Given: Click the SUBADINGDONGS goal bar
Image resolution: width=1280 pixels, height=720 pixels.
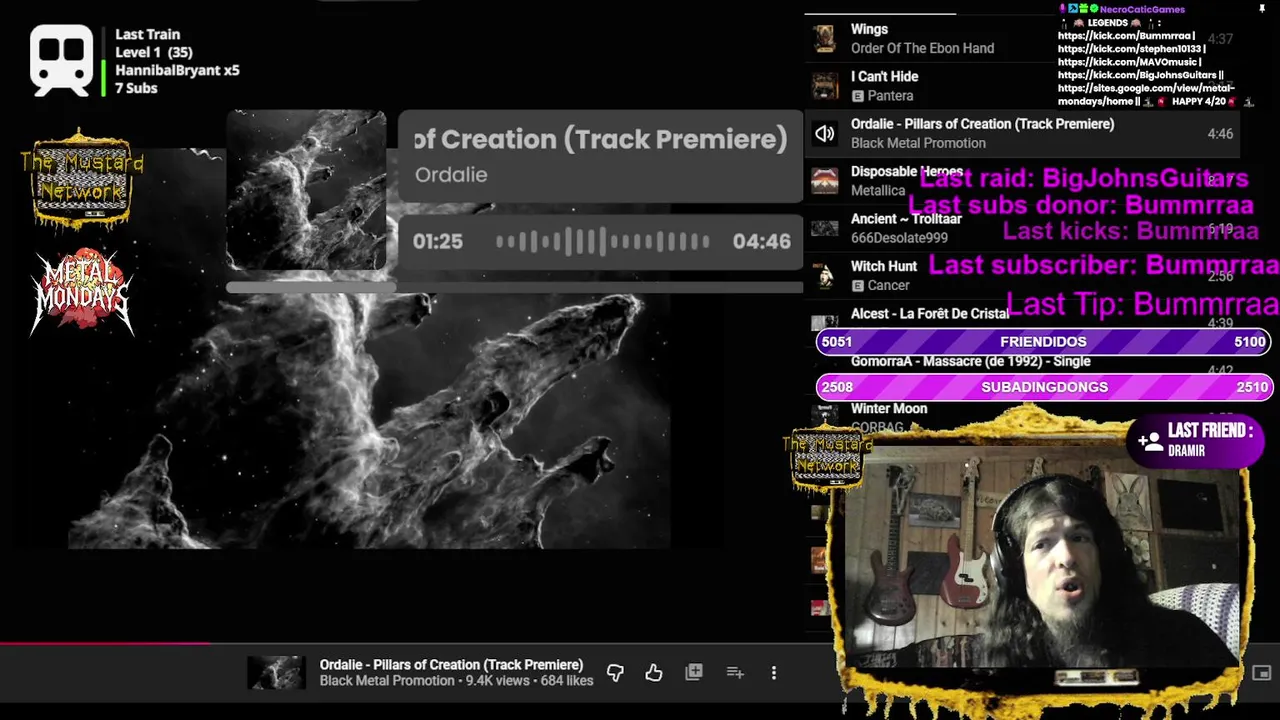Looking at the screenshot, I should pos(1043,387).
